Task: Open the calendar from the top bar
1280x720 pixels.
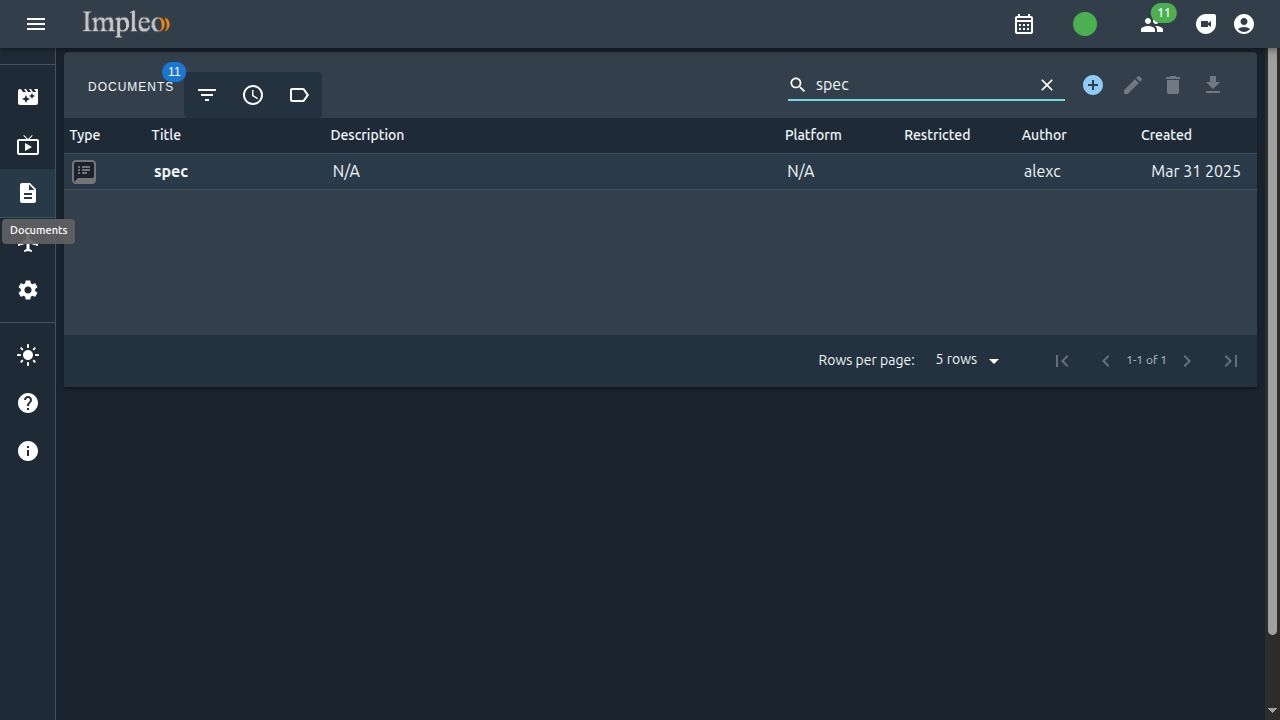Action: click(x=1024, y=24)
